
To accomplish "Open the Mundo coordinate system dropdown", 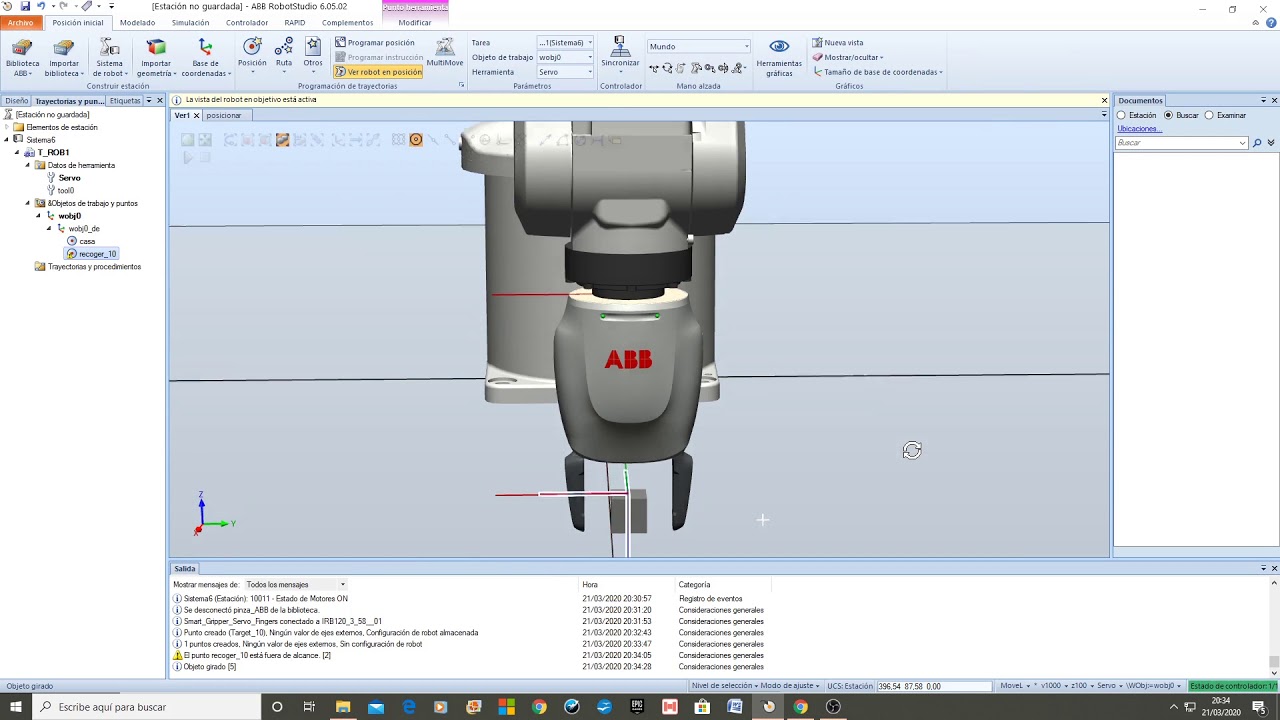I will click(x=699, y=46).
